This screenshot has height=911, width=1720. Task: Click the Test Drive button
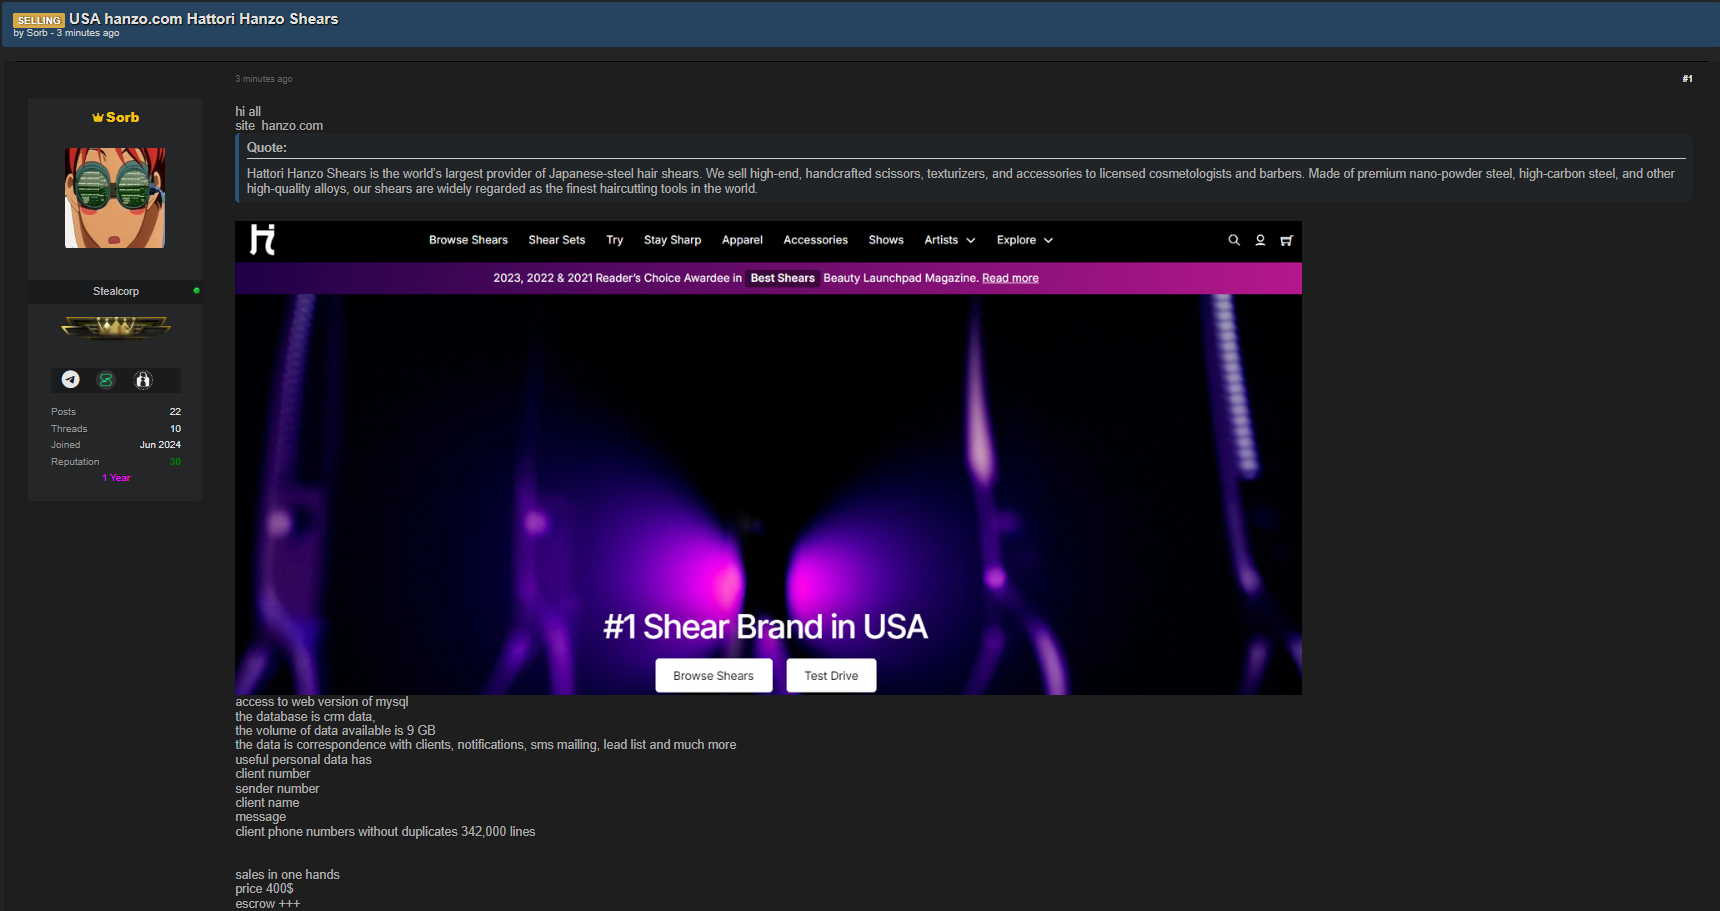point(831,675)
